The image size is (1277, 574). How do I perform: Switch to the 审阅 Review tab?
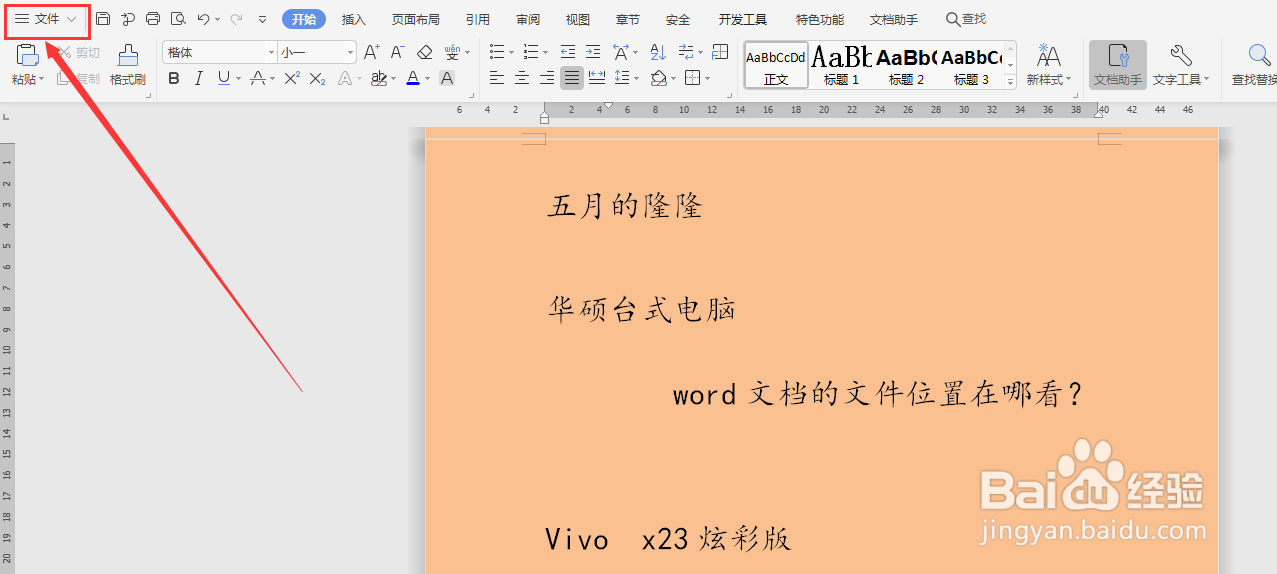tap(528, 19)
